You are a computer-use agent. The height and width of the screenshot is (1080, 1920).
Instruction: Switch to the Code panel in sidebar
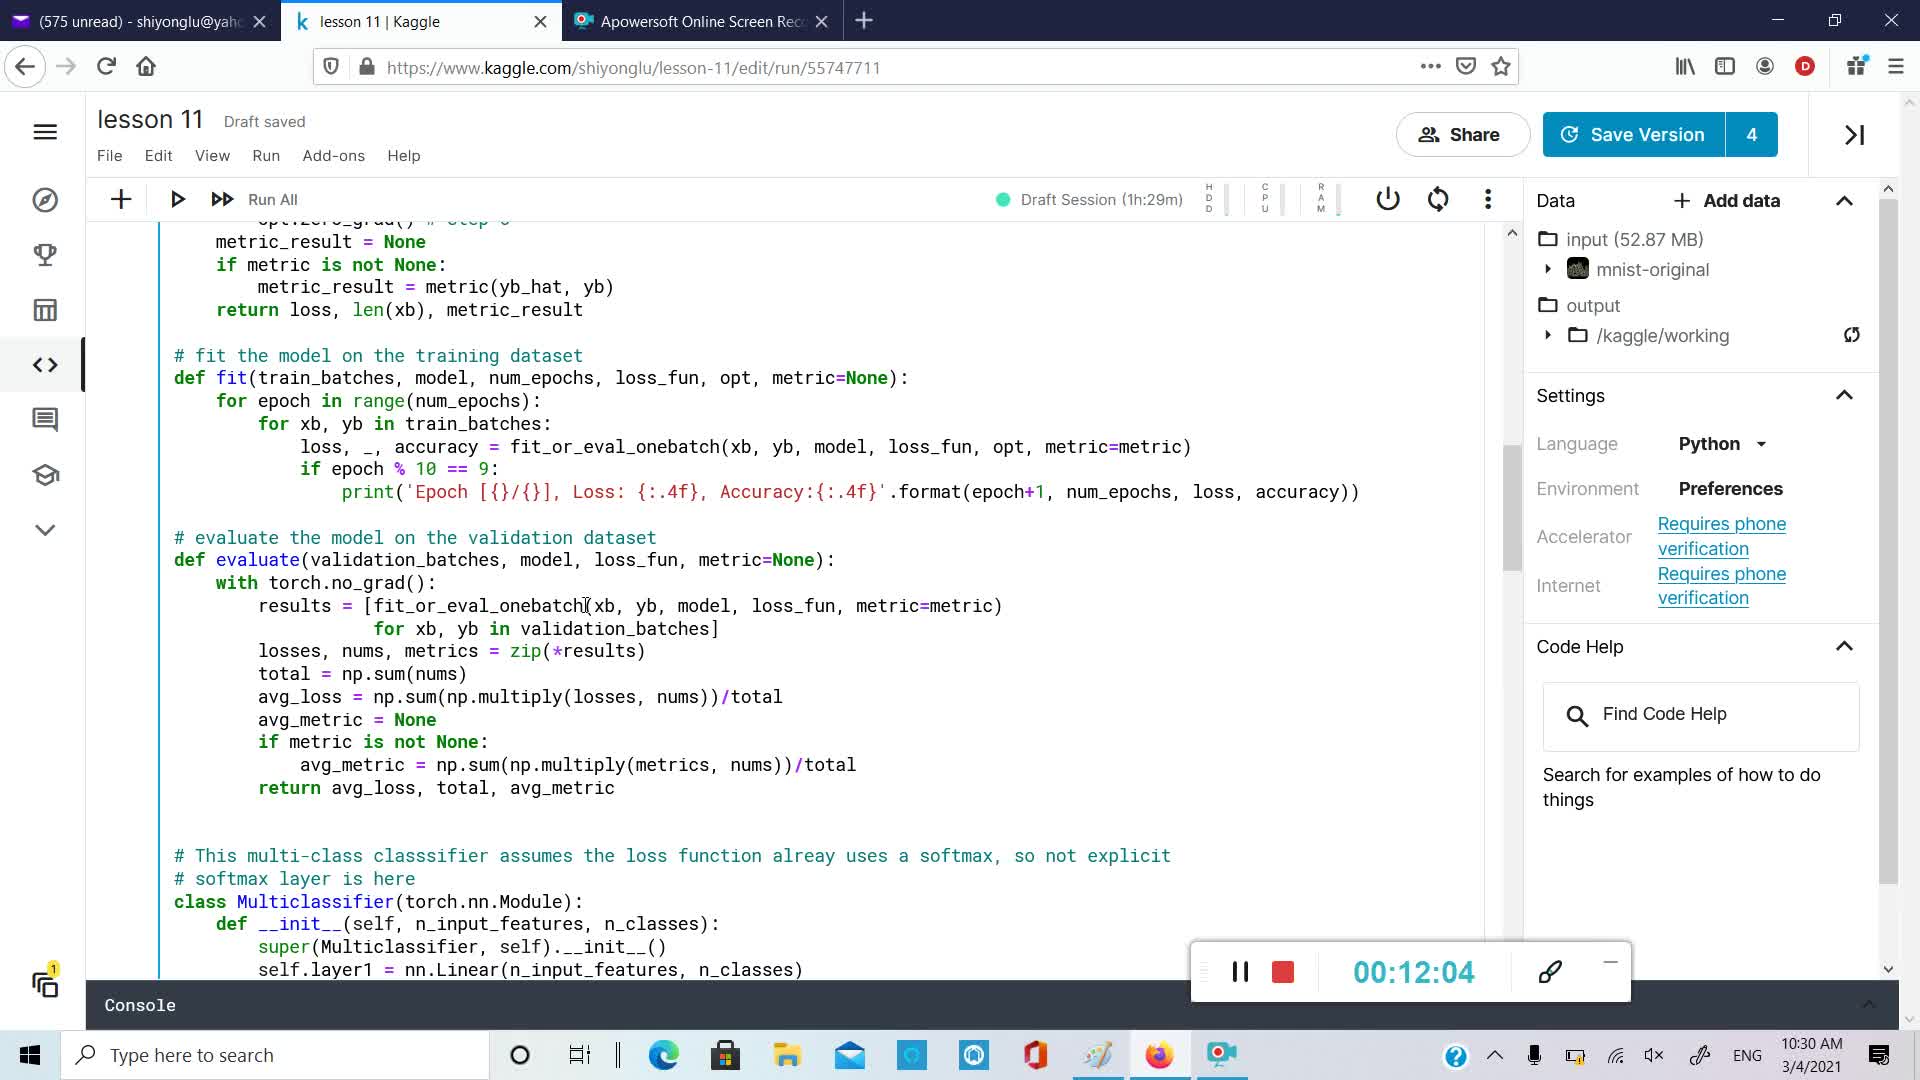(45, 364)
